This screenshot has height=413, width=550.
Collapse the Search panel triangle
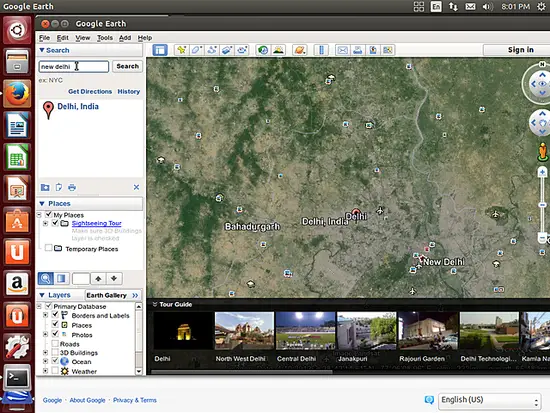click(x=42, y=50)
